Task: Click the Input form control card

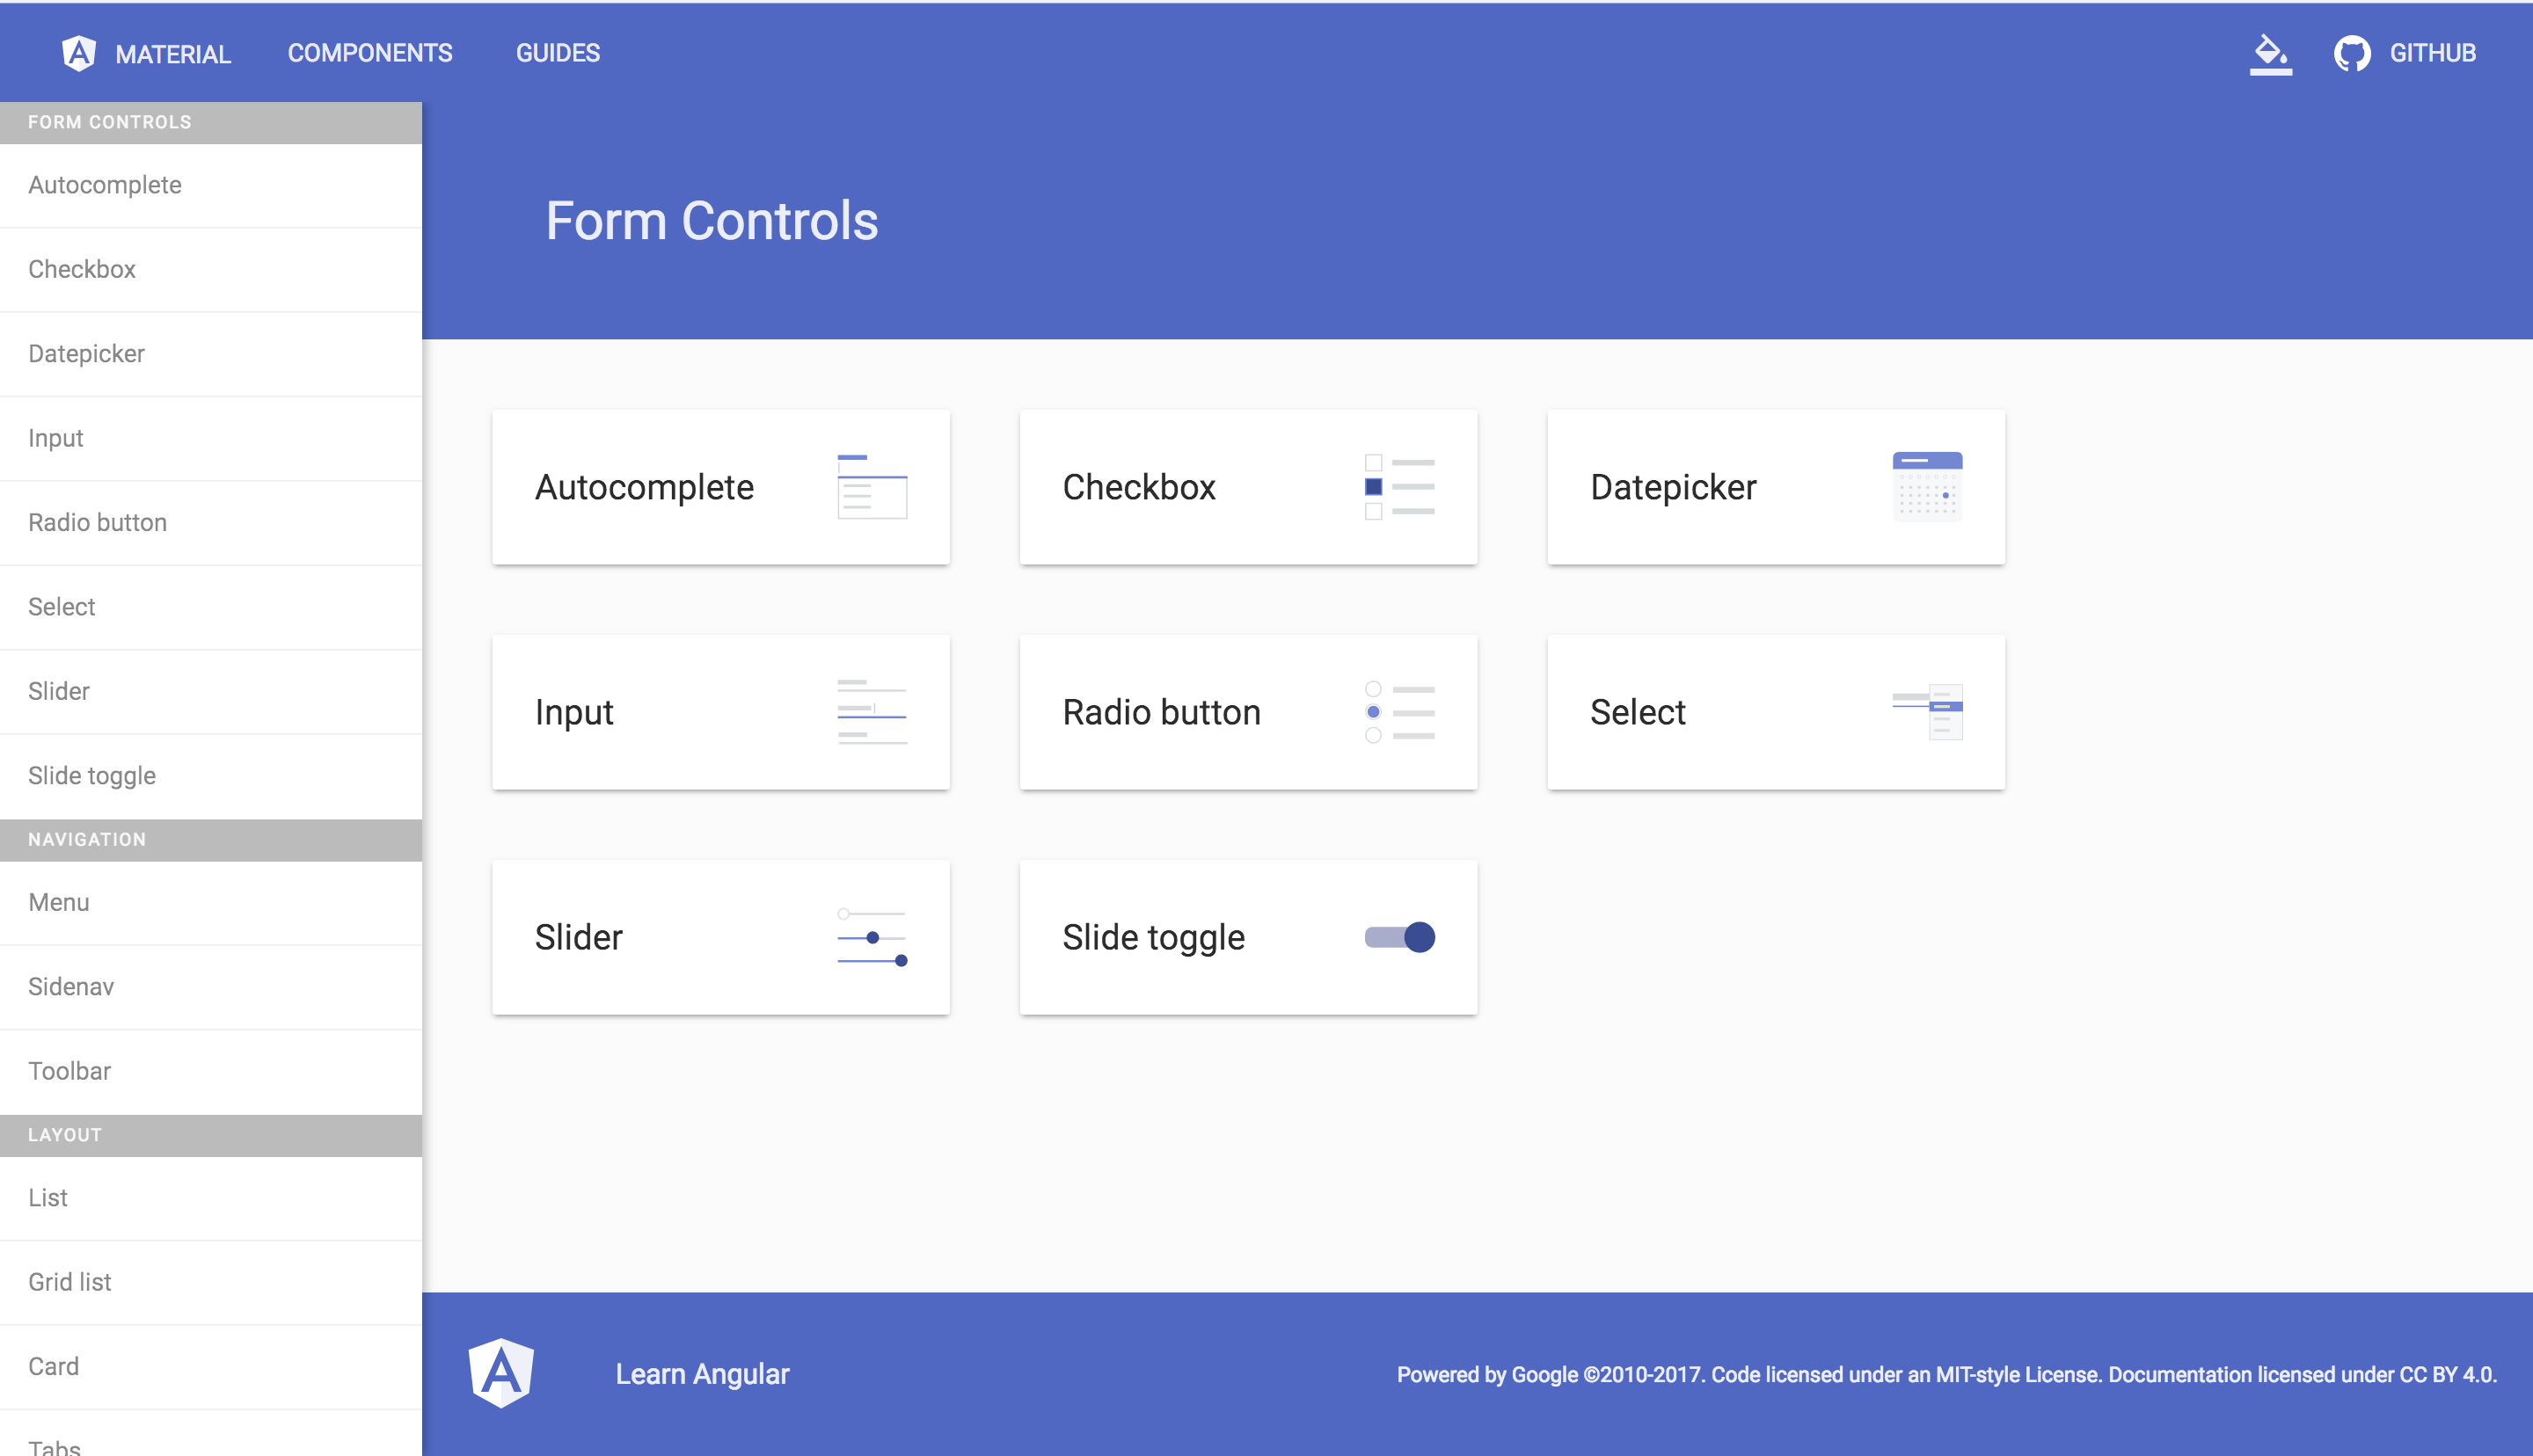Action: pyautogui.click(x=720, y=711)
